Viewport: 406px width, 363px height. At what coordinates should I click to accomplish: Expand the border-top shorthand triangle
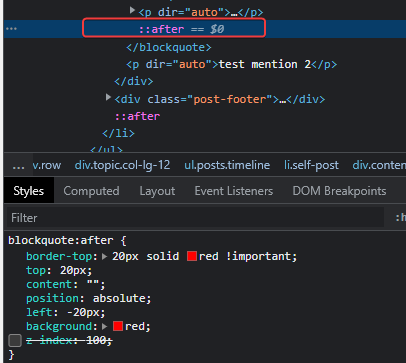105,256
